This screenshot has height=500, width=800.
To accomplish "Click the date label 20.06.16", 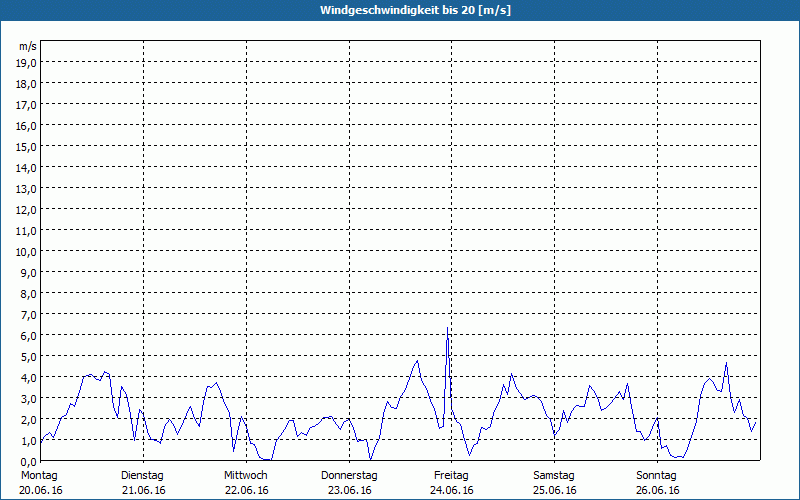I will [40, 490].
